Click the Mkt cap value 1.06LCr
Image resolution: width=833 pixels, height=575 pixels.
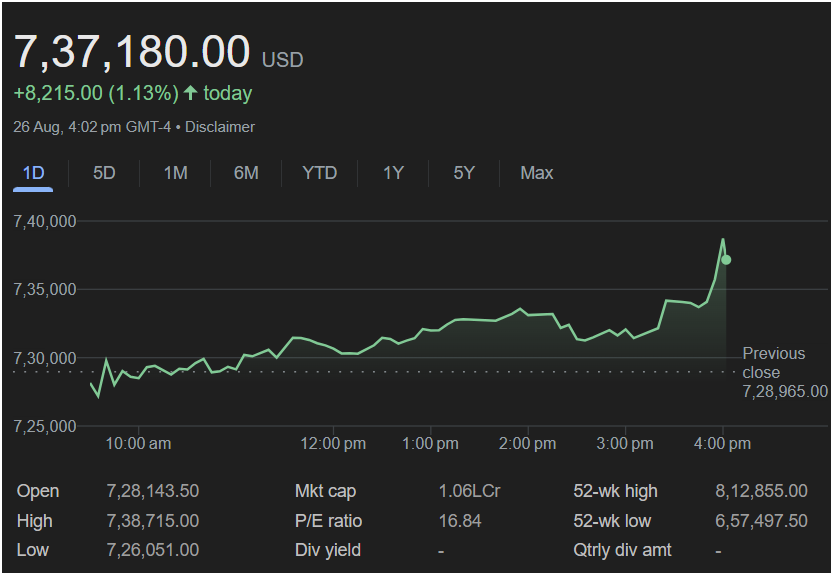[x=469, y=491]
